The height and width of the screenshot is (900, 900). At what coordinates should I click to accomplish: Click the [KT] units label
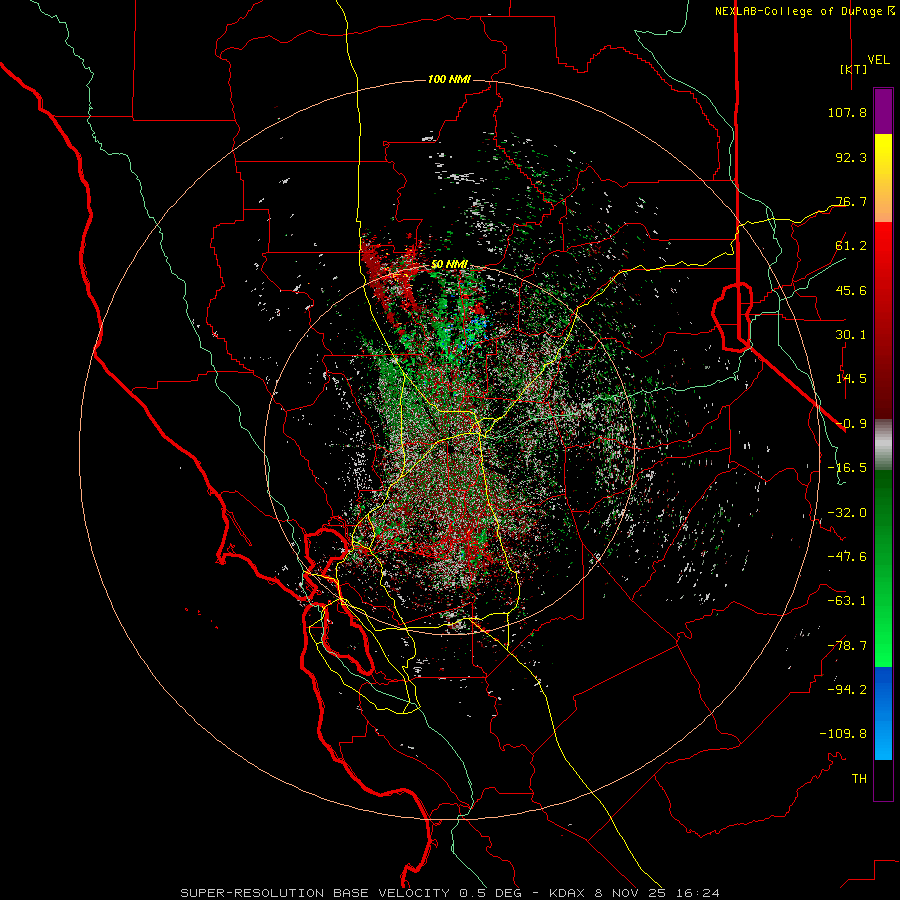(854, 69)
